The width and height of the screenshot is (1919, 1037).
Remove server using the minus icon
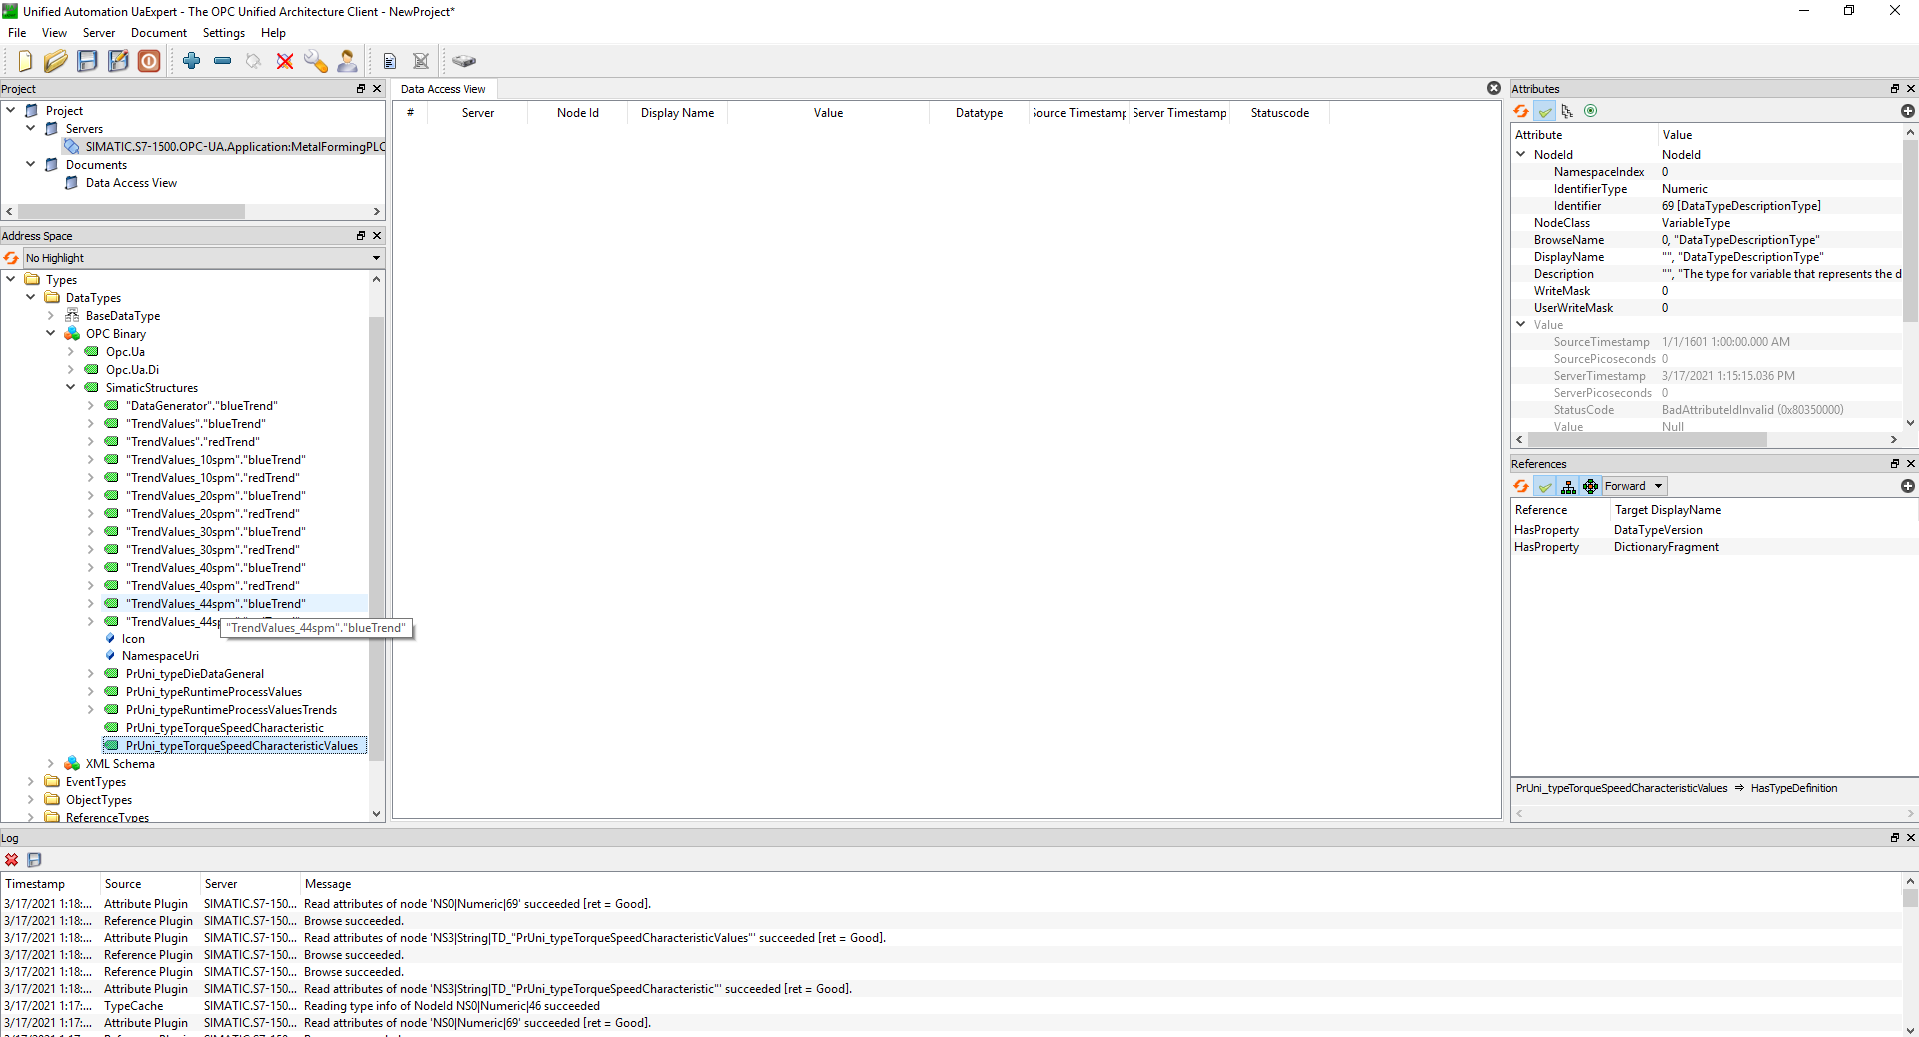coord(223,61)
